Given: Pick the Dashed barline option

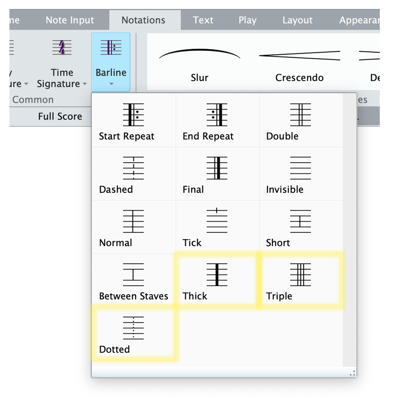Looking at the screenshot, I should [x=134, y=174].
